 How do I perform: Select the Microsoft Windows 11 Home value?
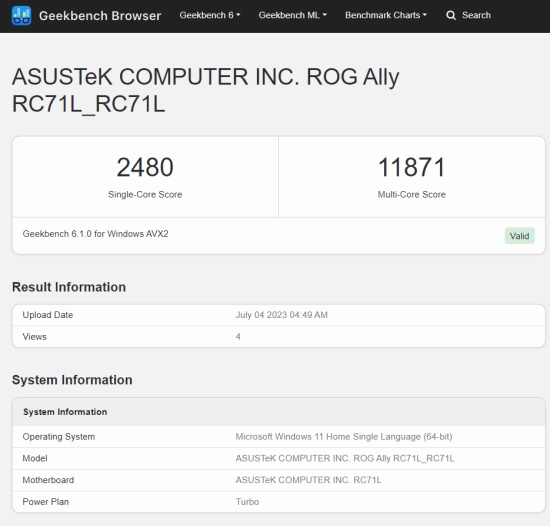click(344, 437)
